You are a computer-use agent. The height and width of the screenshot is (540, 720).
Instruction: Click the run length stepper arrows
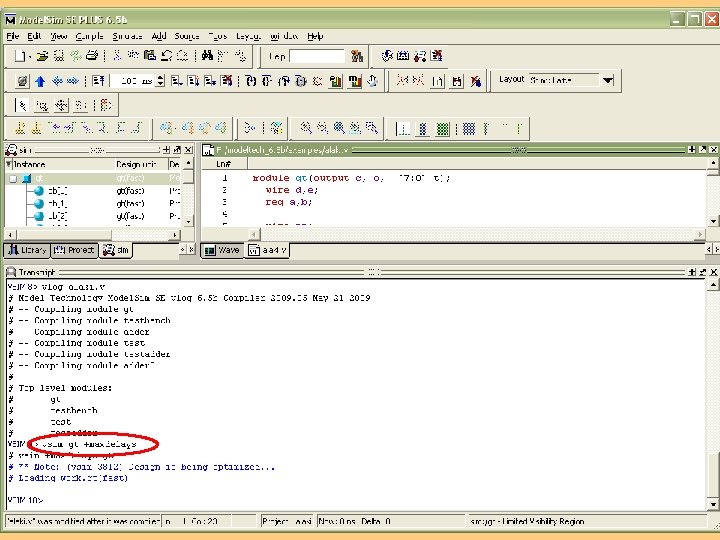(x=160, y=81)
